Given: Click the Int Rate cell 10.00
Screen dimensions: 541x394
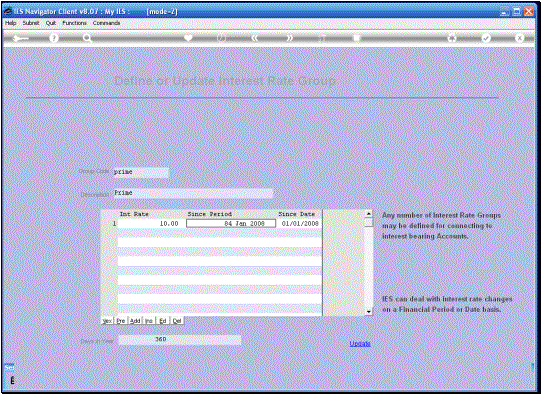Looking at the screenshot, I should (151, 224).
